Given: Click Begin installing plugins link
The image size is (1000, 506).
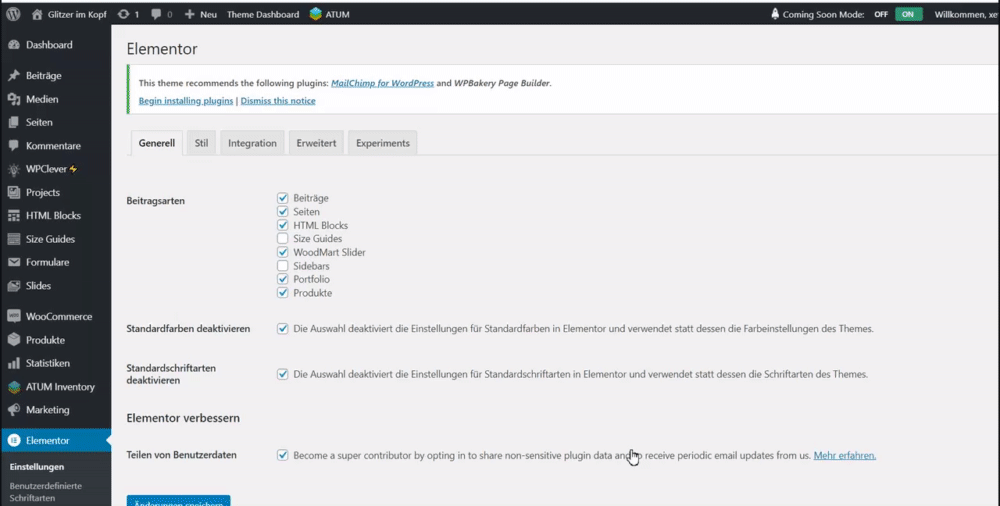Looking at the screenshot, I should pos(186,101).
